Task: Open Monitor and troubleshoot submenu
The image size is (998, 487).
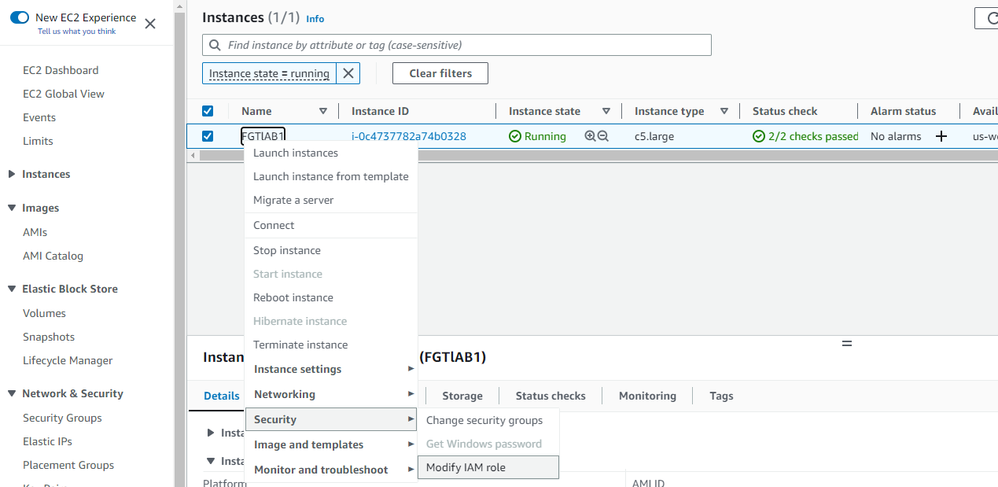Action: pyautogui.click(x=331, y=470)
